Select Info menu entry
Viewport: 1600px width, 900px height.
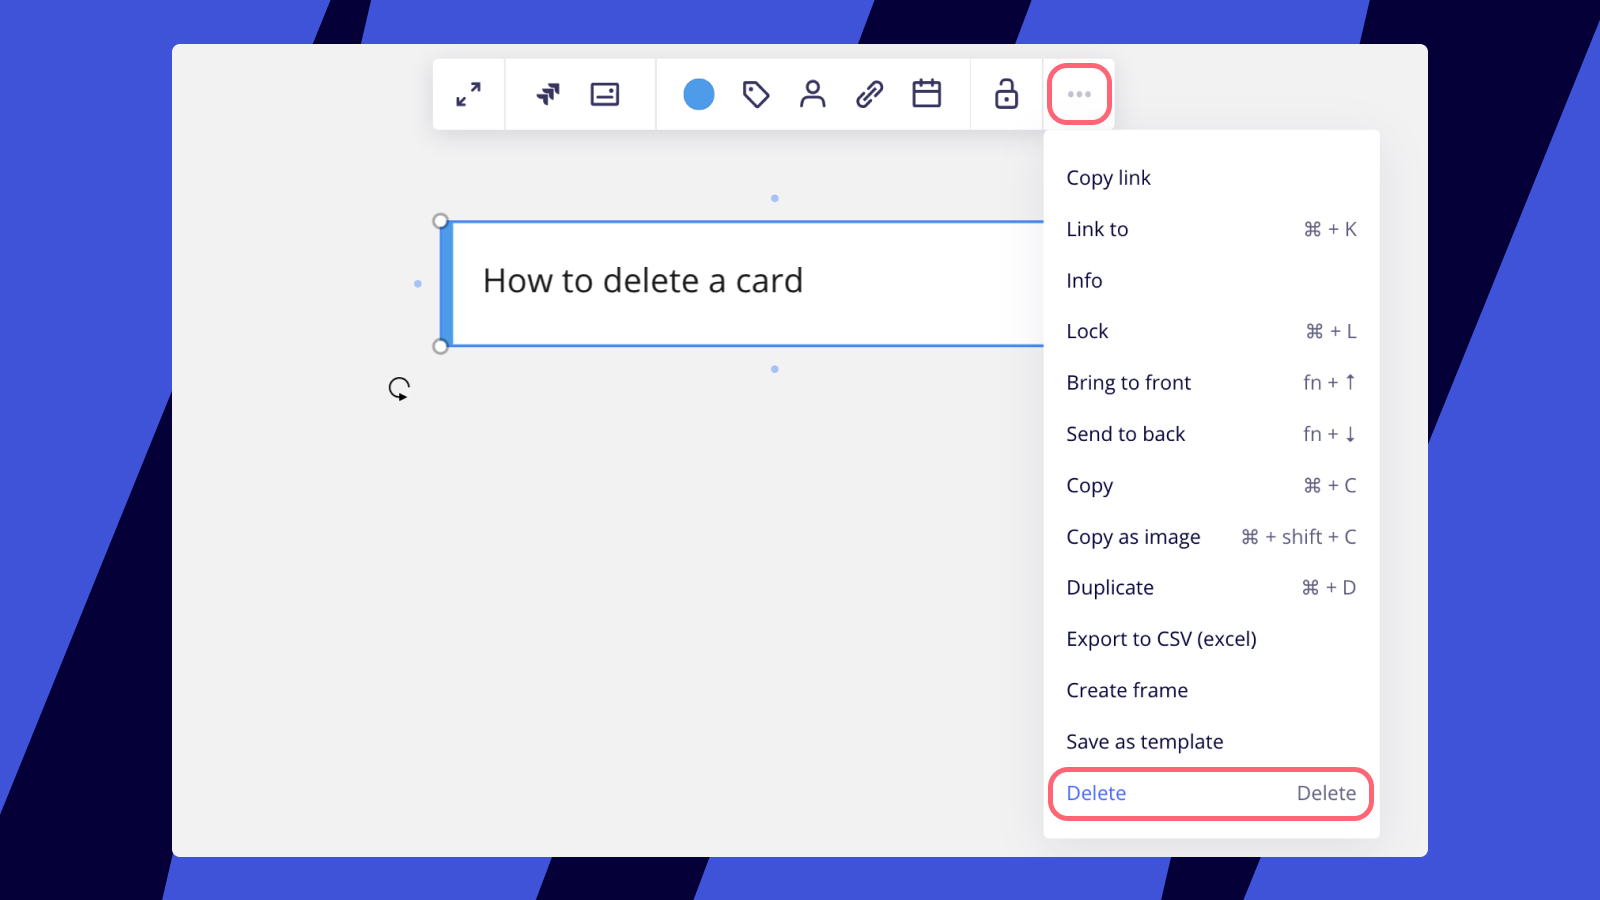tap(1084, 281)
